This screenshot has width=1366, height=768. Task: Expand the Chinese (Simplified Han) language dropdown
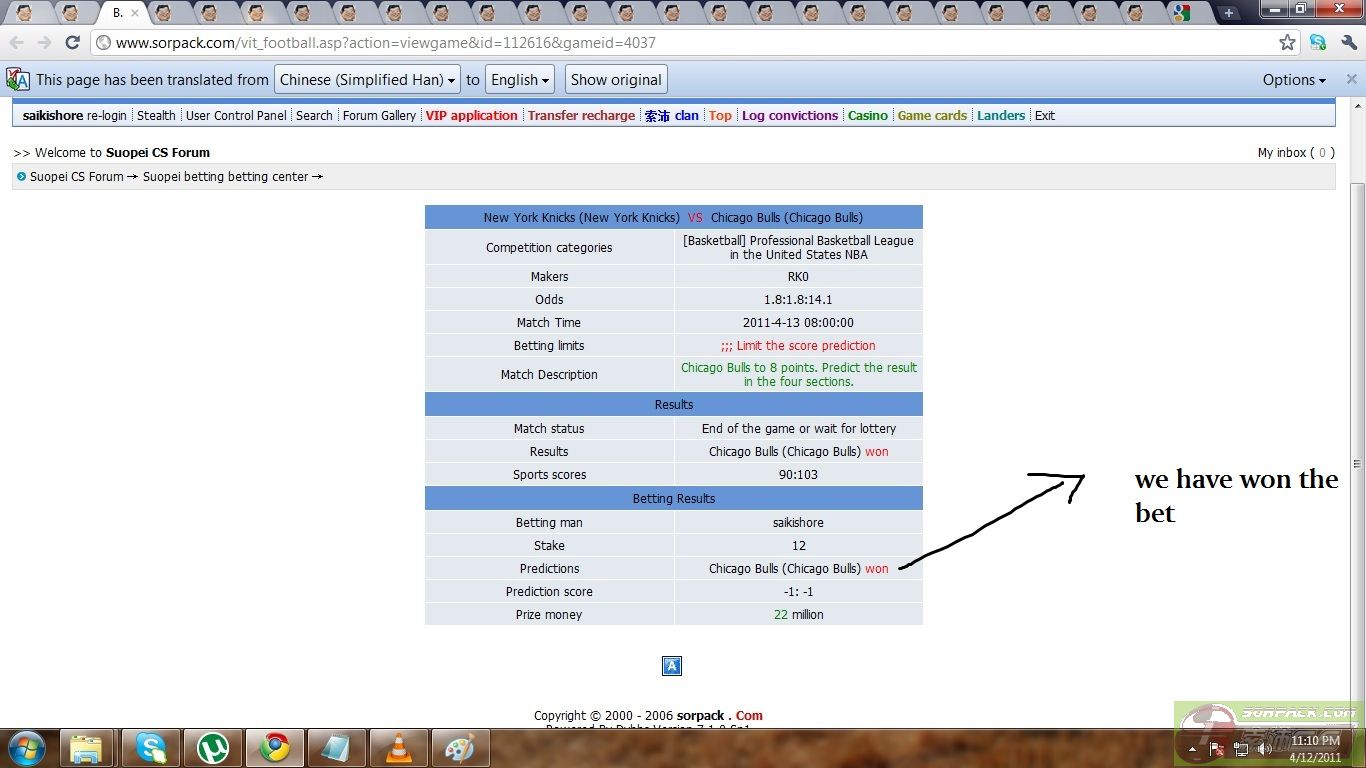coord(367,80)
